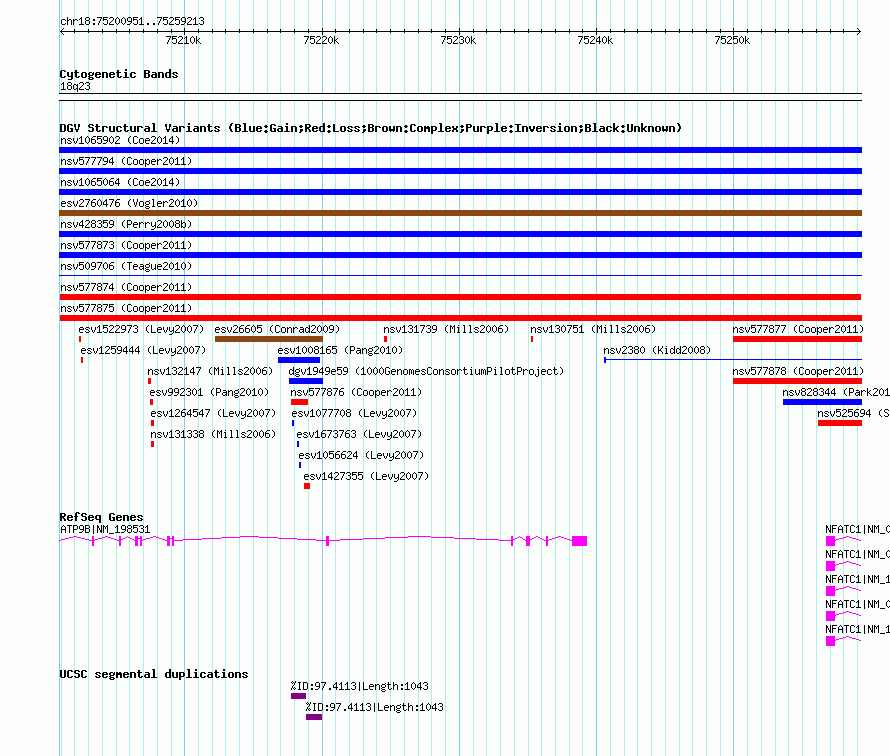890x756 pixels.
Task: Select the esv1522973 (Levy2007) variant label
Action: (141, 329)
